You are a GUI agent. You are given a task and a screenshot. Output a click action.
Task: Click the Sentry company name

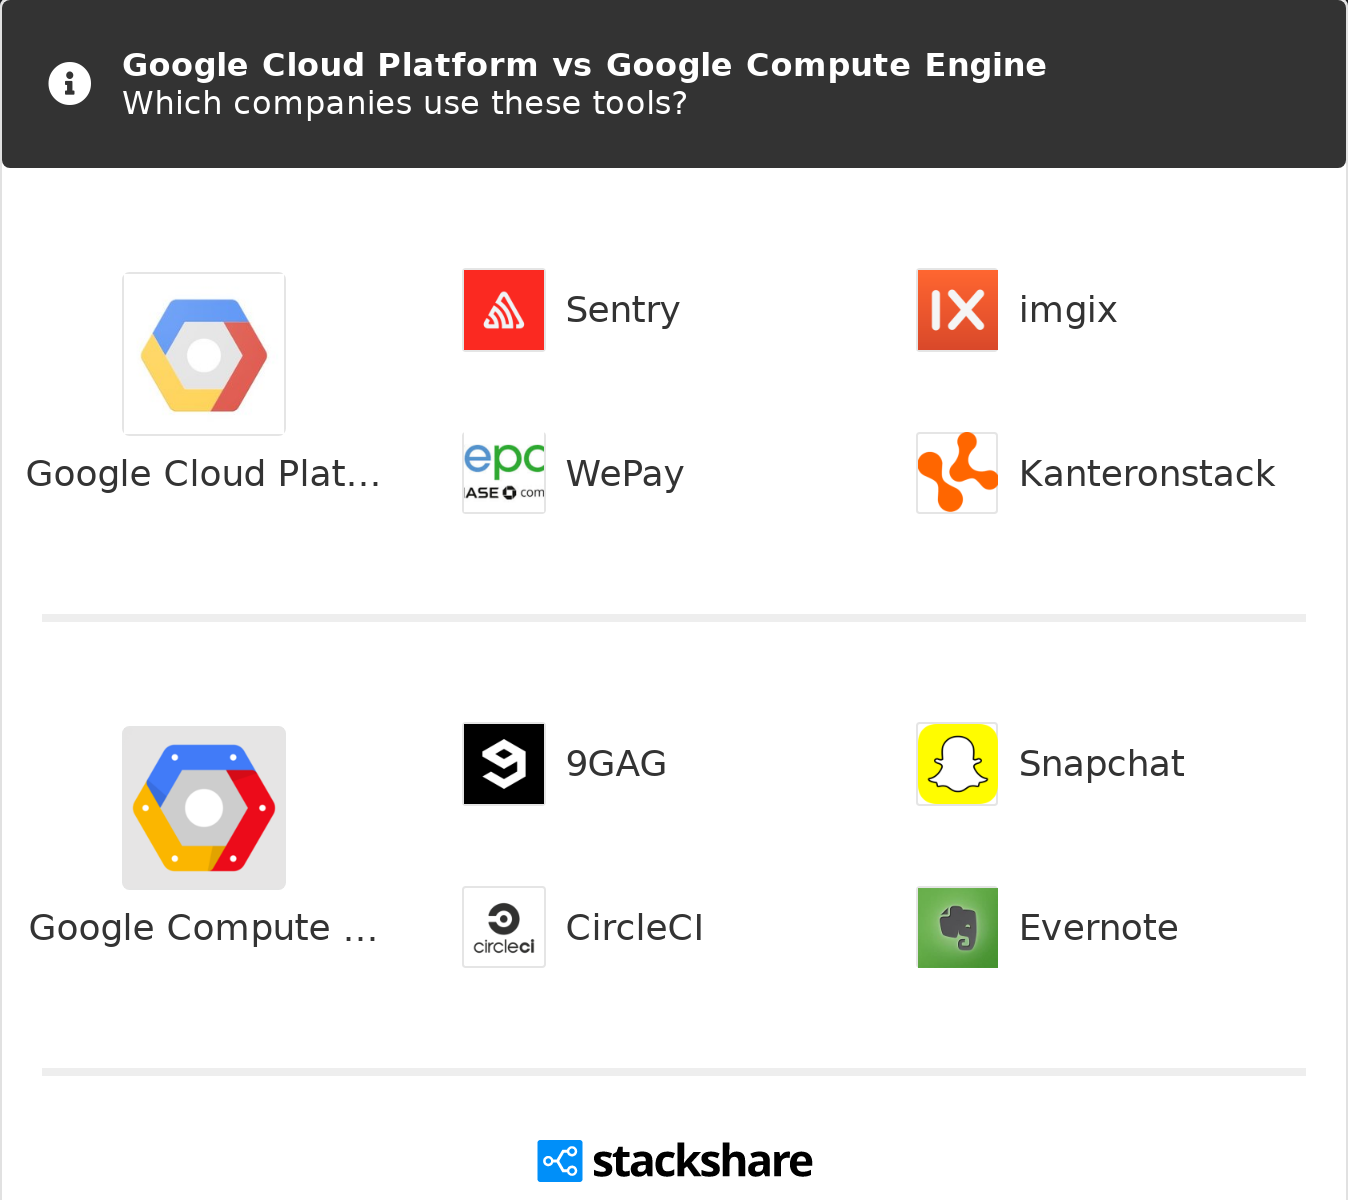click(x=622, y=310)
